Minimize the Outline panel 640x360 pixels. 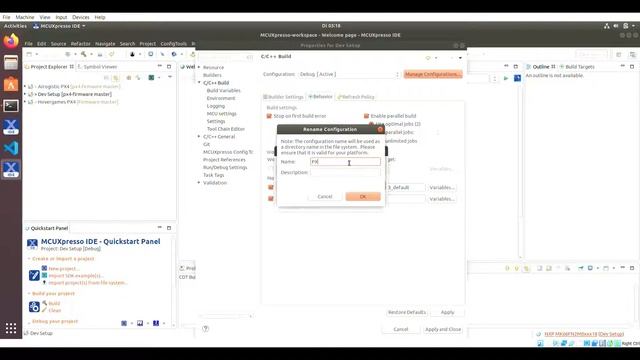point(622,66)
